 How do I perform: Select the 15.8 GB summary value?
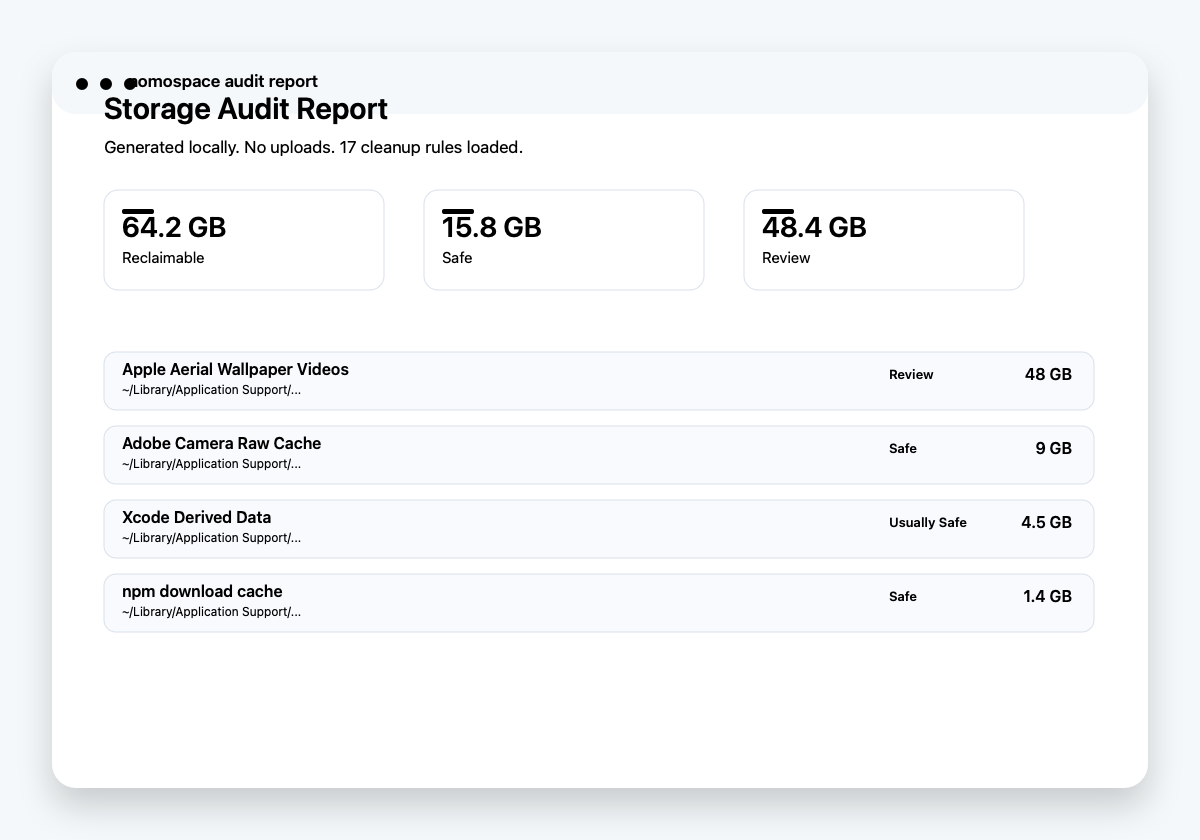pos(491,227)
